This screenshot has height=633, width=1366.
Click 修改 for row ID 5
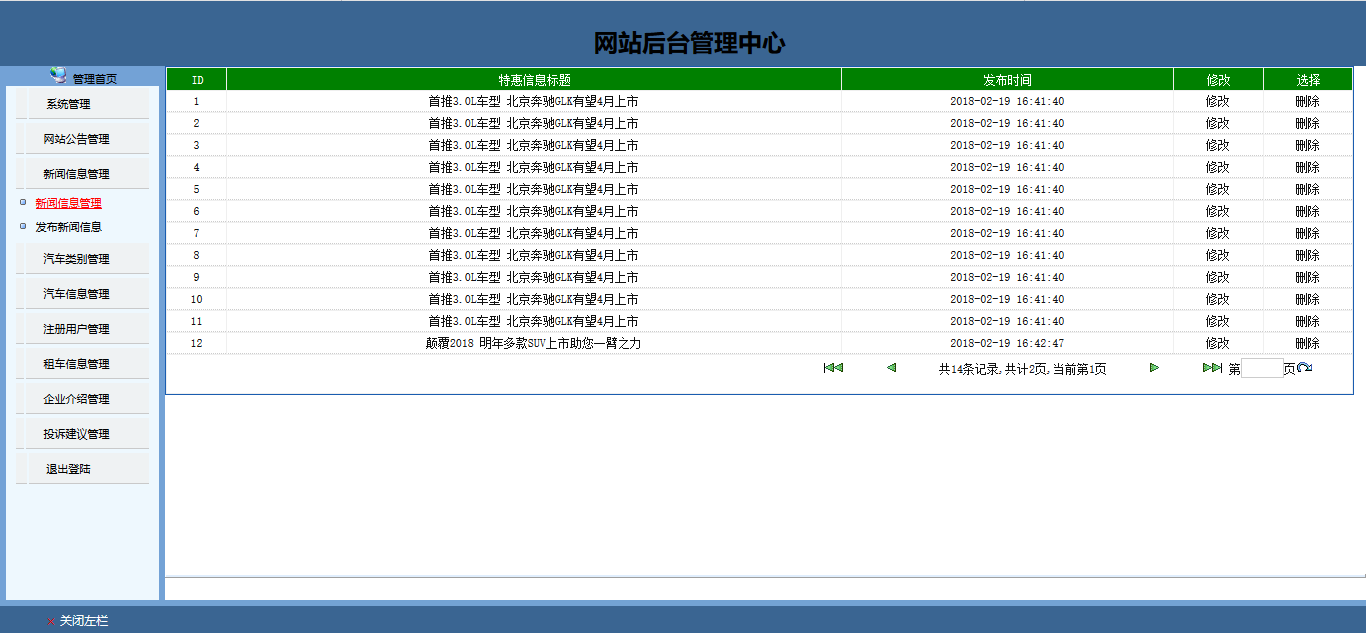(1217, 189)
